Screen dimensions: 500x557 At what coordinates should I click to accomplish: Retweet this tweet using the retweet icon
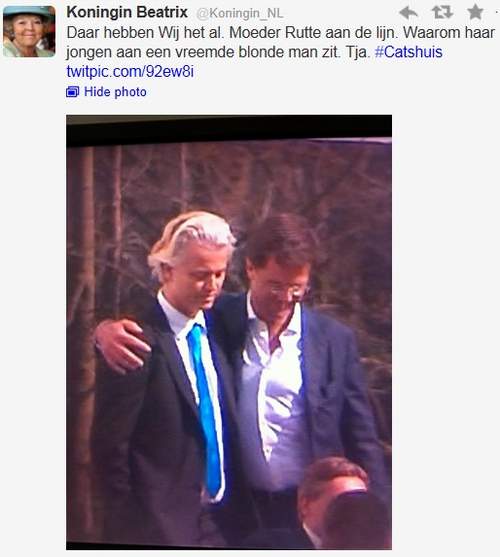(442, 12)
